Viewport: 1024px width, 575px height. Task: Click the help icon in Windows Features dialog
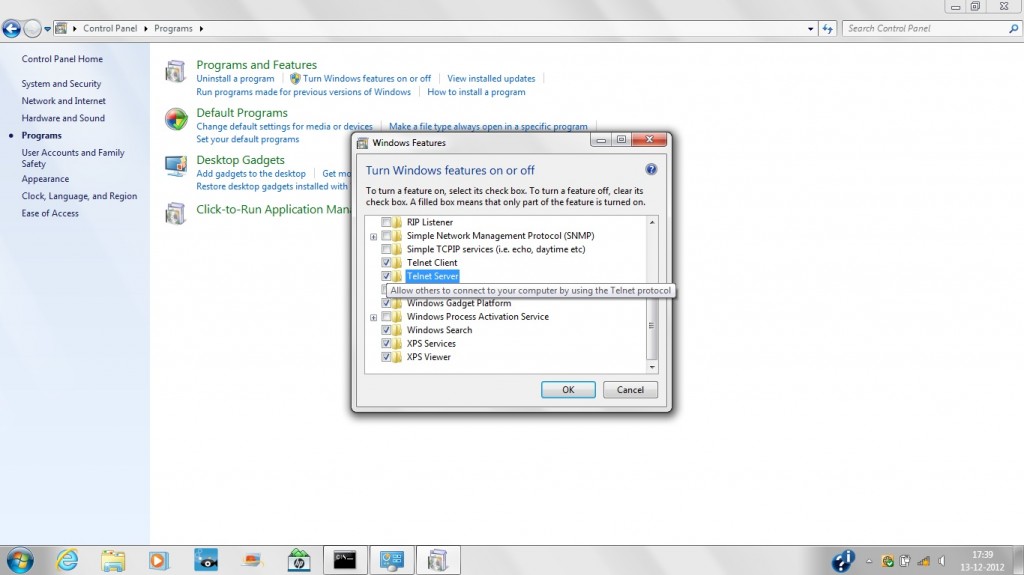click(651, 170)
